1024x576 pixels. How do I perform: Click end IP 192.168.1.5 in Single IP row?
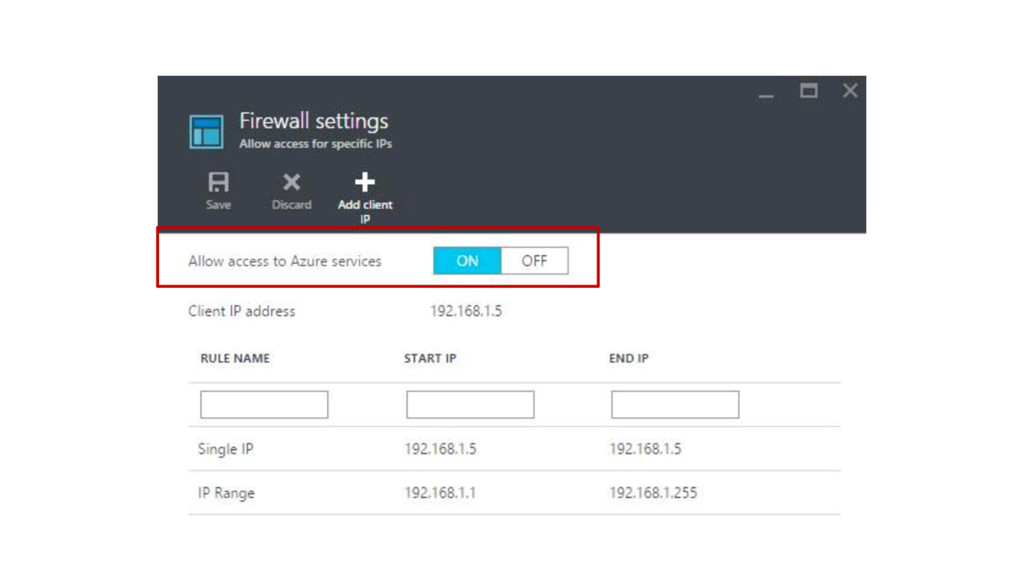tap(645, 449)
